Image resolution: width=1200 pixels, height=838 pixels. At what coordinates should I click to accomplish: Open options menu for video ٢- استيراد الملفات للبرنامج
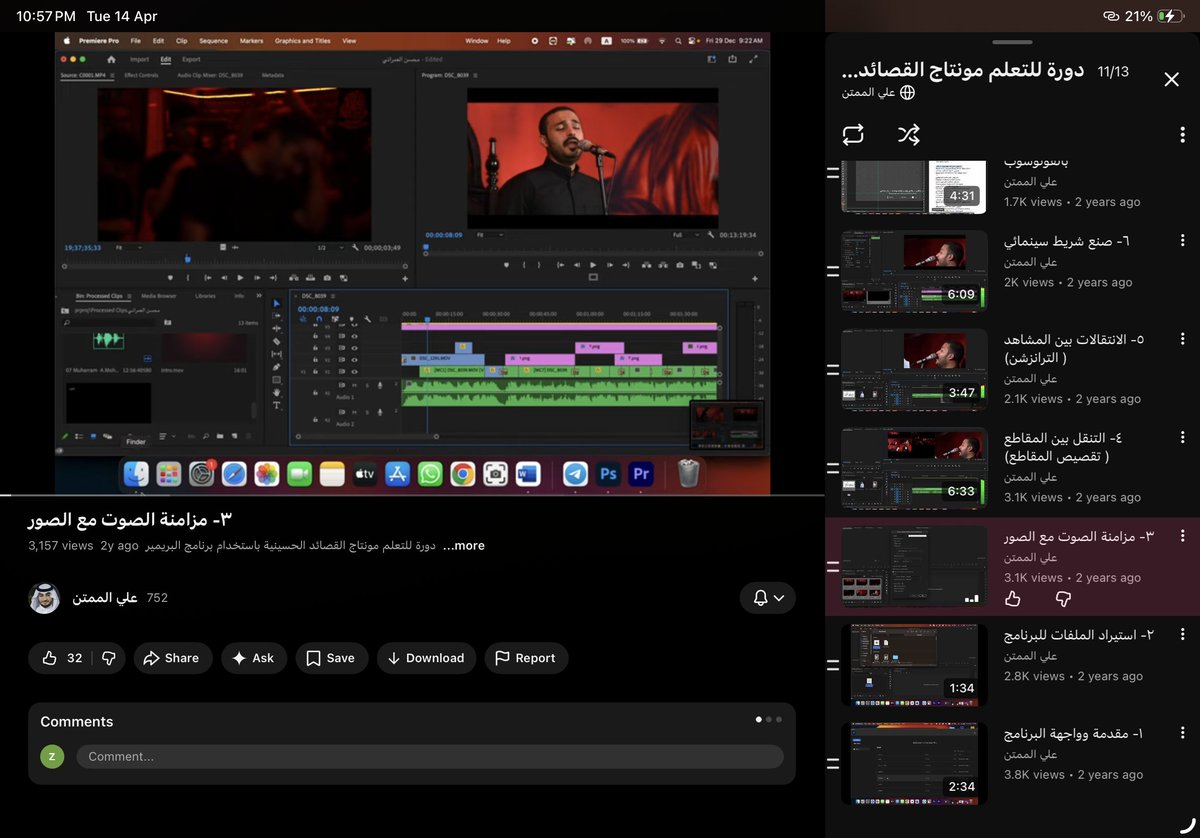tap(1183, 636)
